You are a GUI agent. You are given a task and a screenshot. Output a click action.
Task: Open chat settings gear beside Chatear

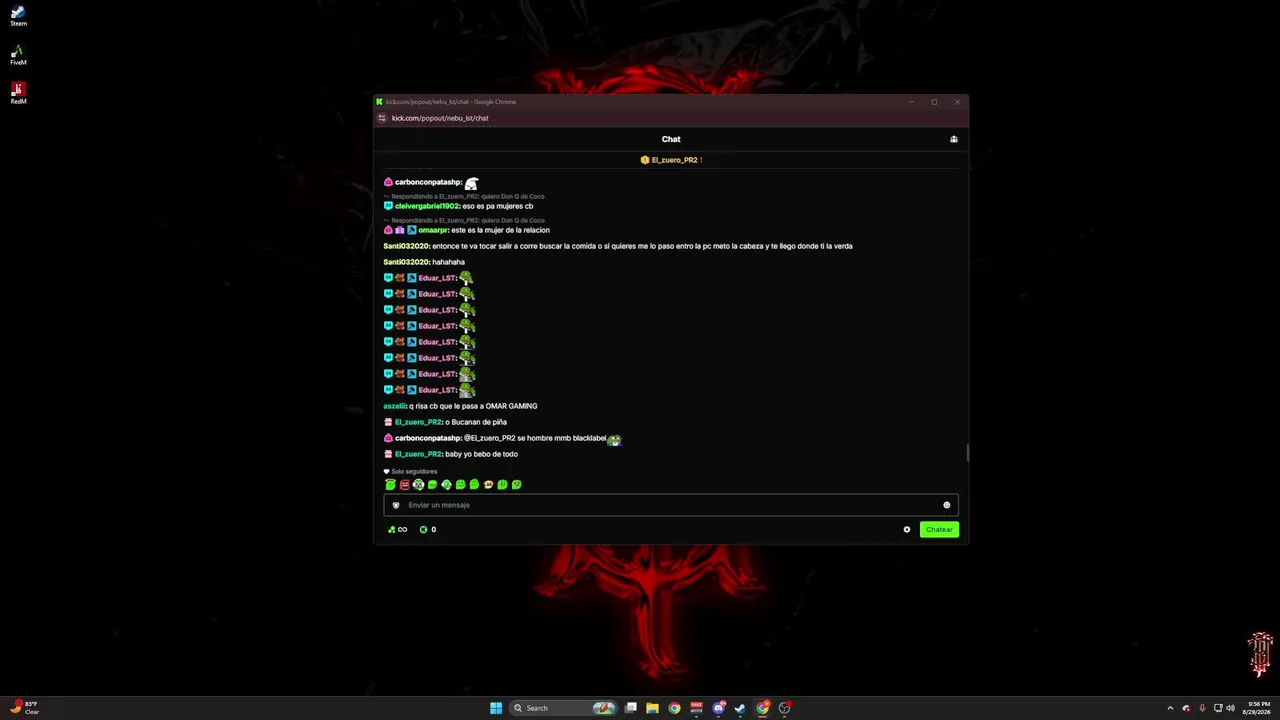(x=907, y=530)
